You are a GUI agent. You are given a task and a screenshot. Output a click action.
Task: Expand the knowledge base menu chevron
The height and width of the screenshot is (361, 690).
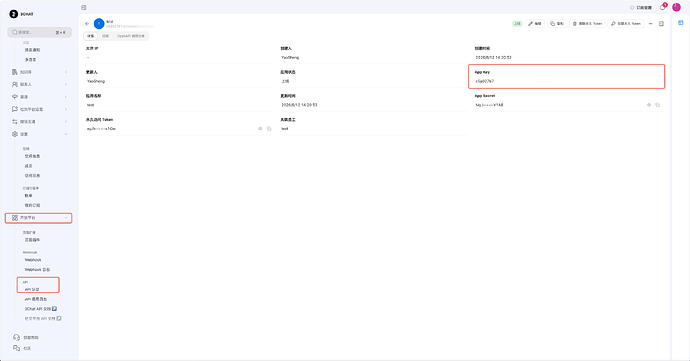pyautogui.click(x=66, y=72)
